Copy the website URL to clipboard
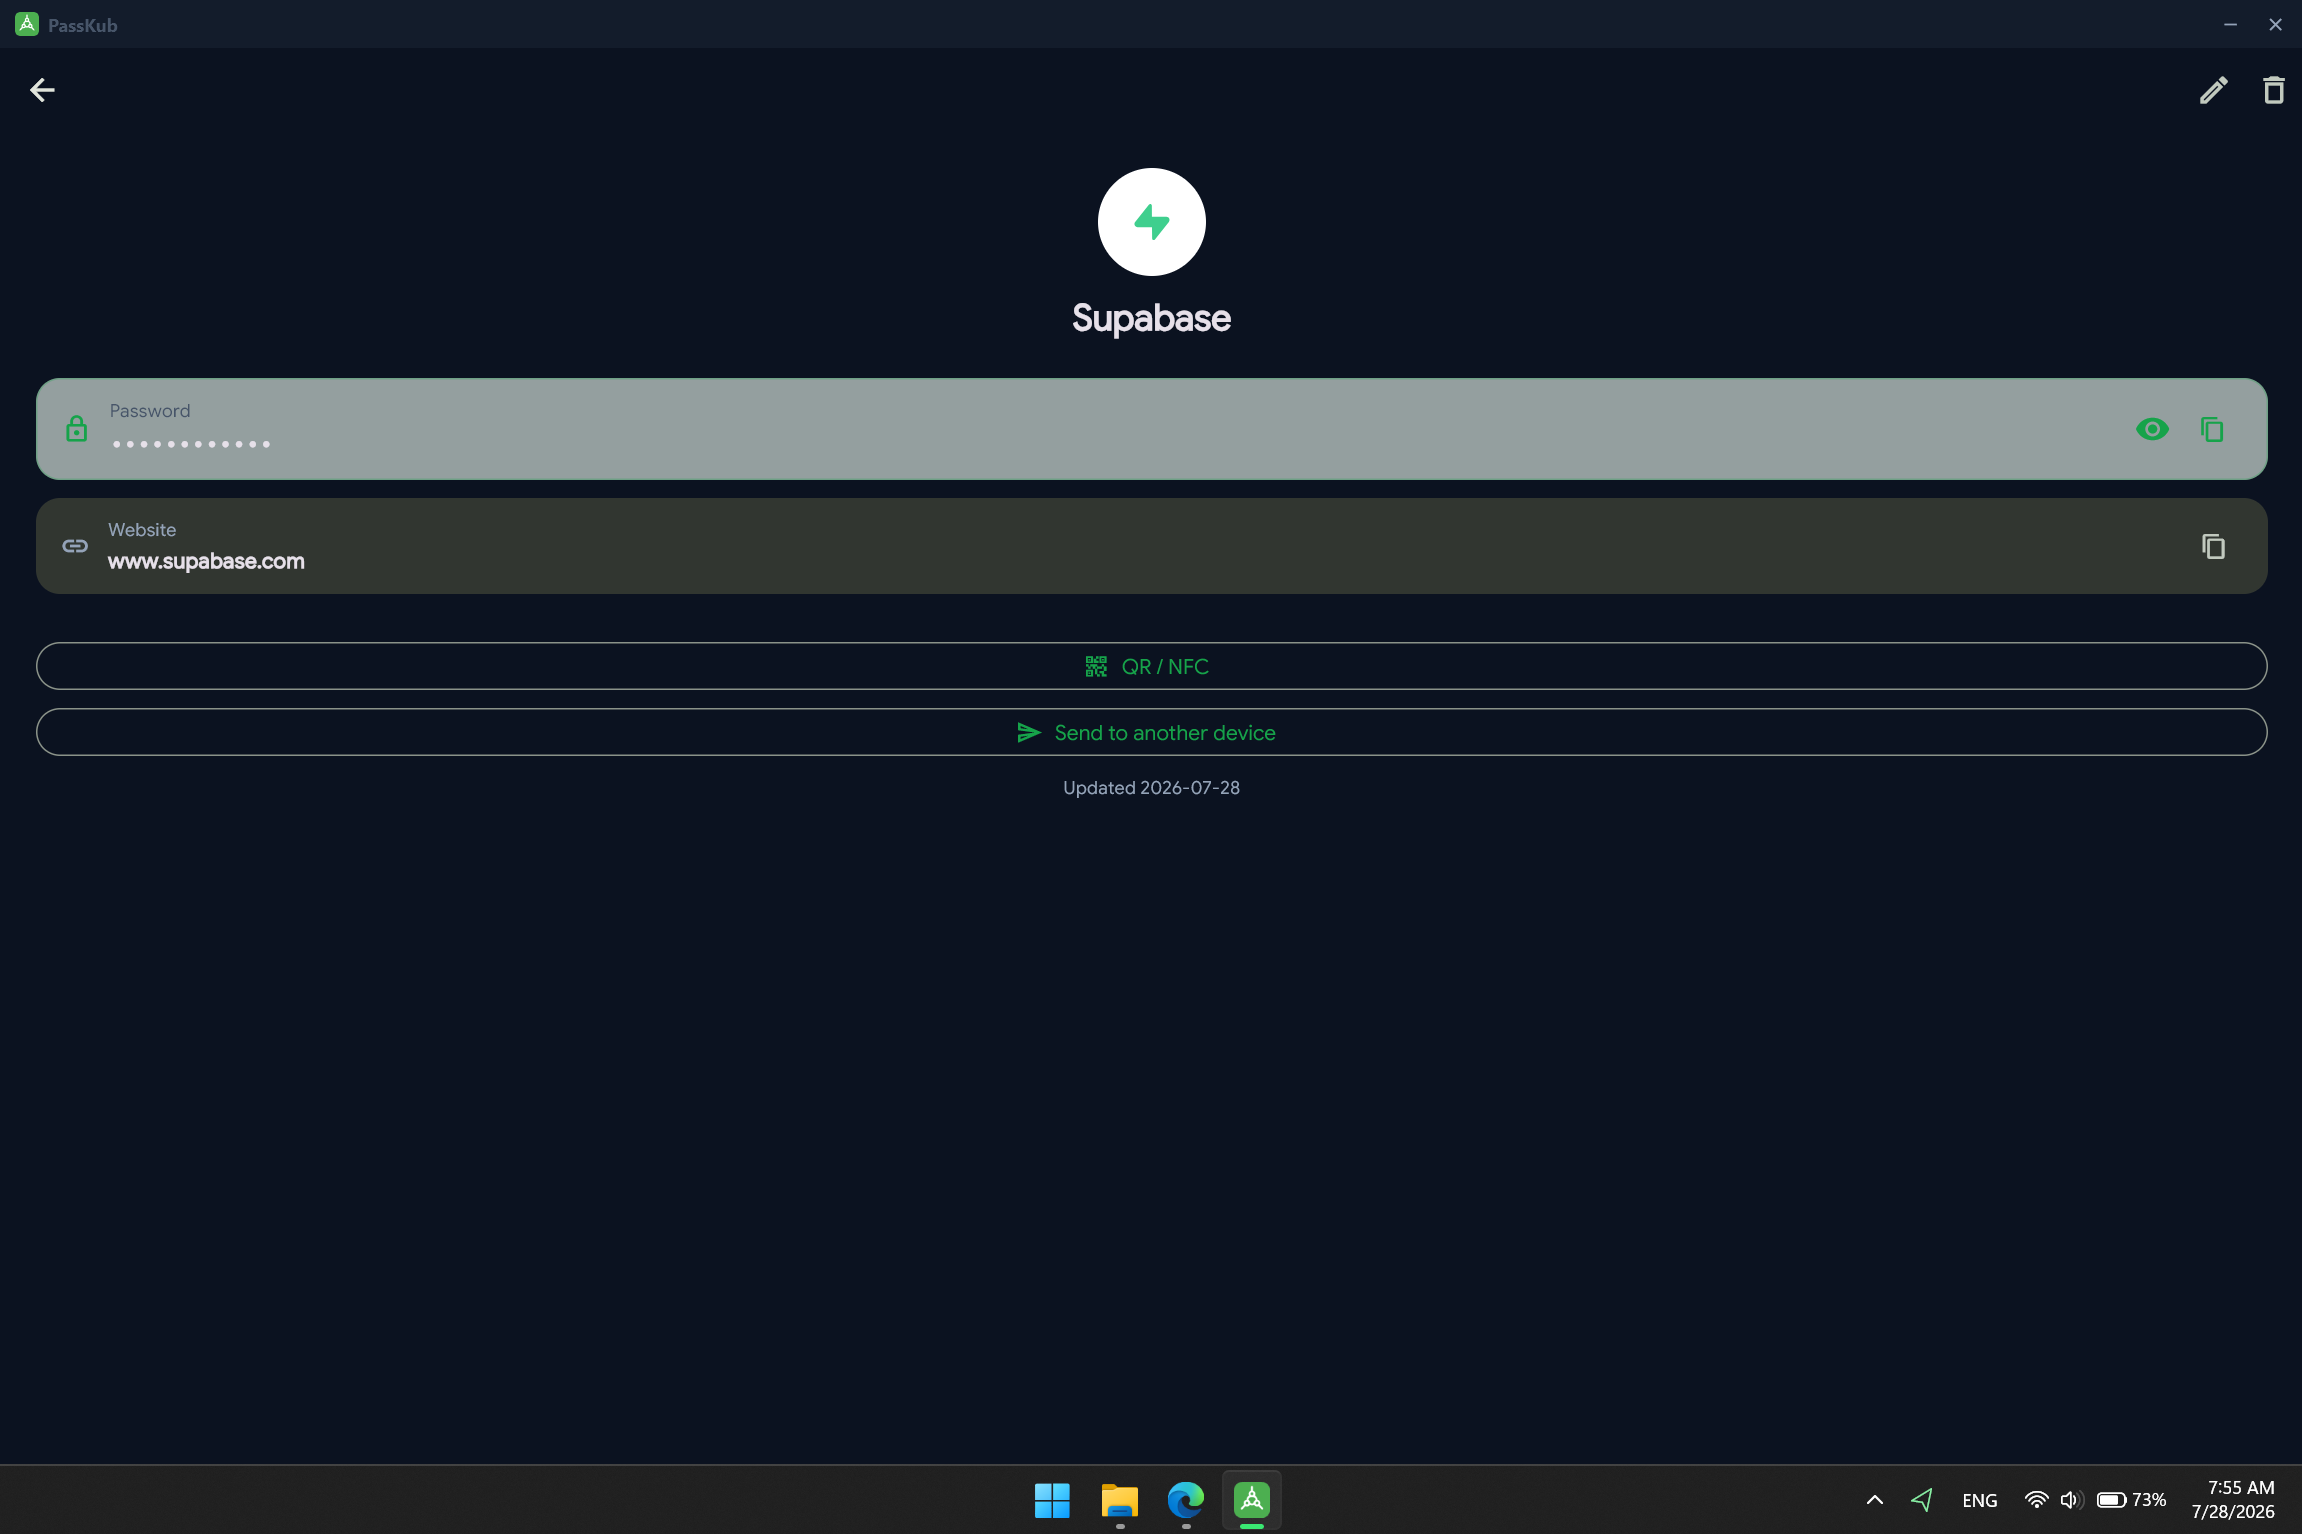The width and height of the screenshot is (2302, 1534). [x=2213, y=546]
